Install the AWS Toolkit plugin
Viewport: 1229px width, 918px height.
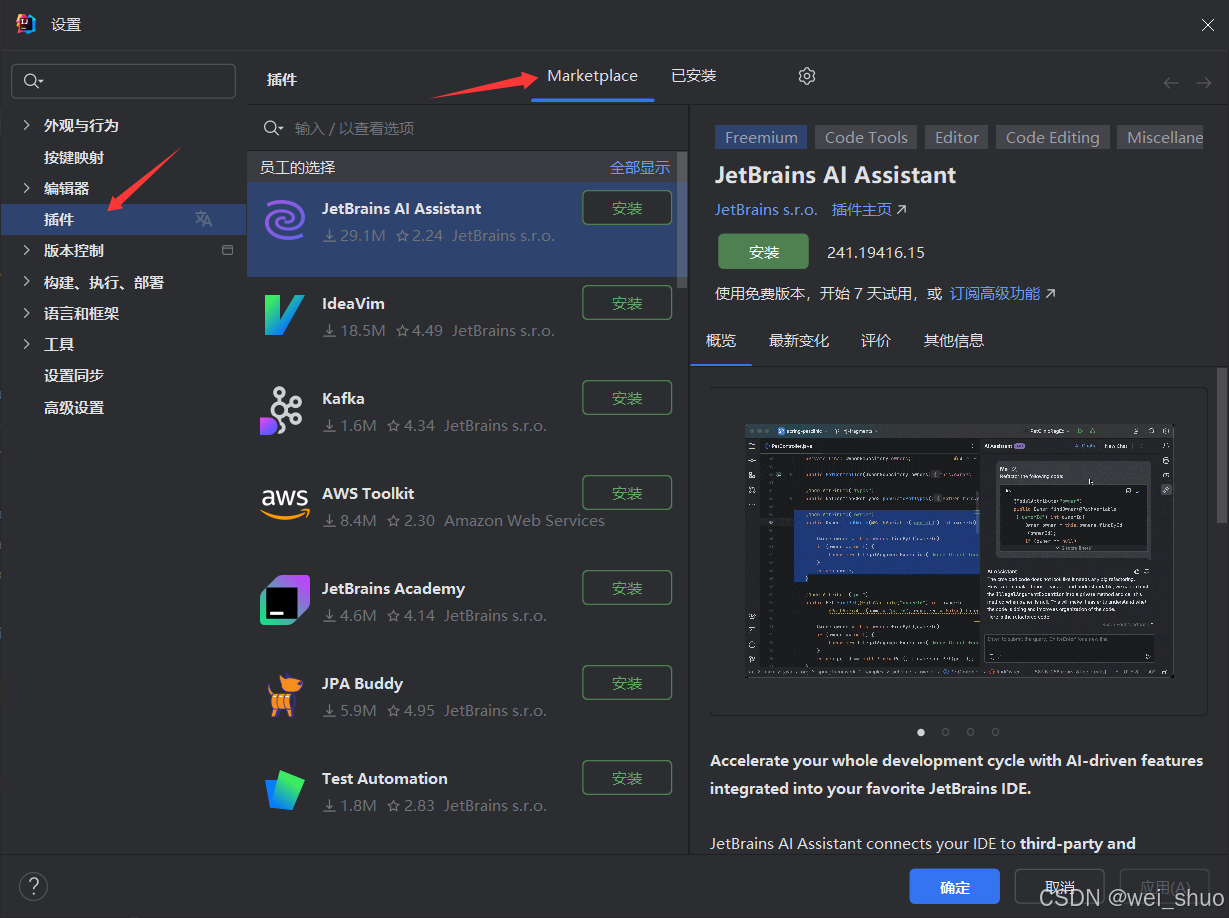point(627,493)
